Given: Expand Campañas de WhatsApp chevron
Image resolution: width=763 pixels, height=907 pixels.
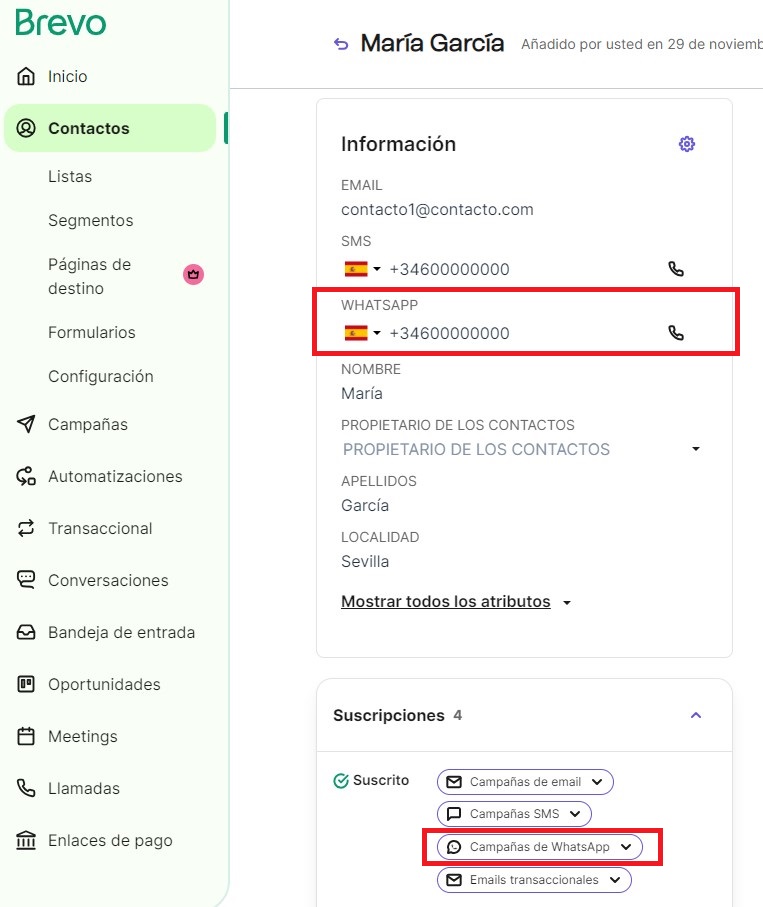Looking at the screenshot, I should click(x=626, y=847).
